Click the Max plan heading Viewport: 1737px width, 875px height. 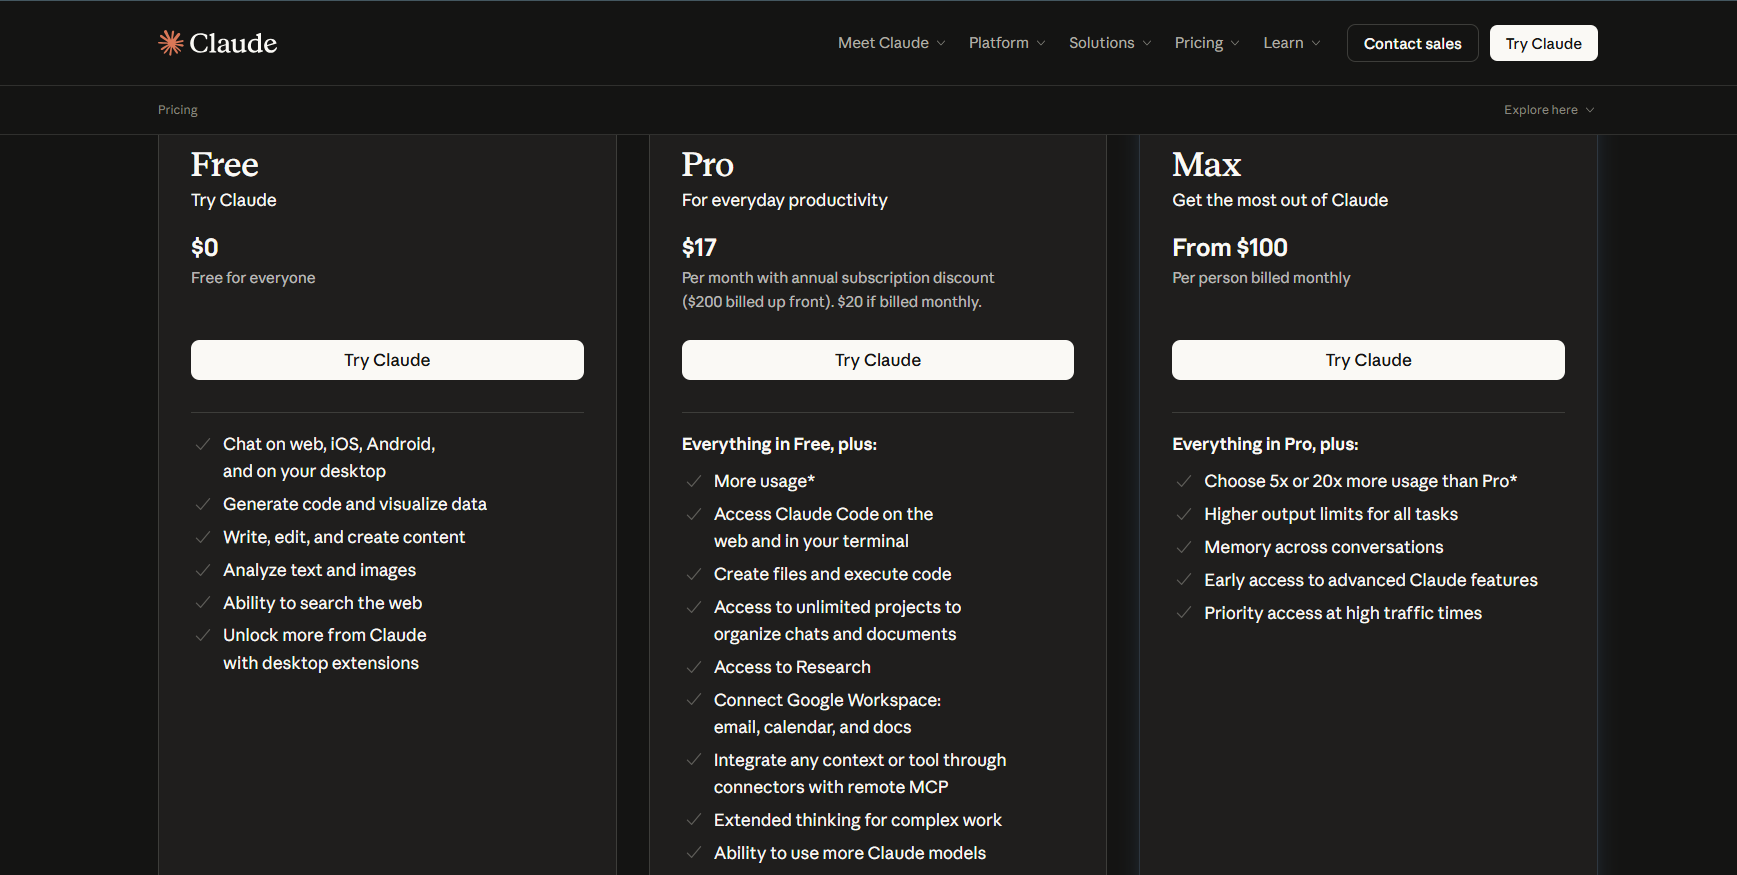tap(1207, 164)
